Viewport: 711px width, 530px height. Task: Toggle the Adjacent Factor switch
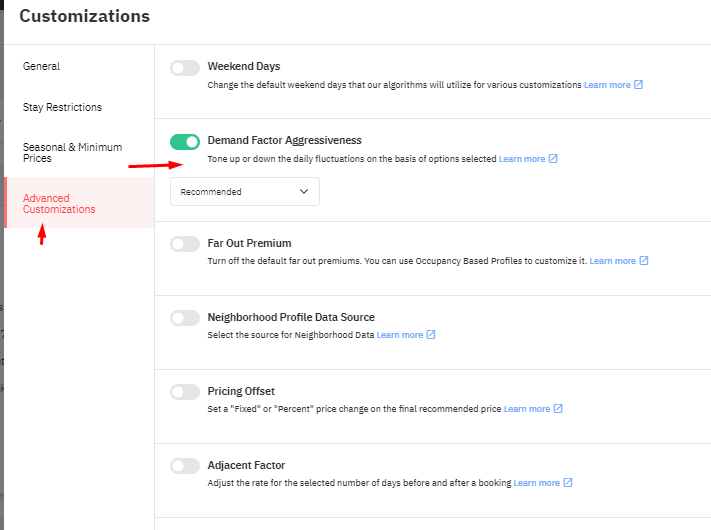[185, 466]
